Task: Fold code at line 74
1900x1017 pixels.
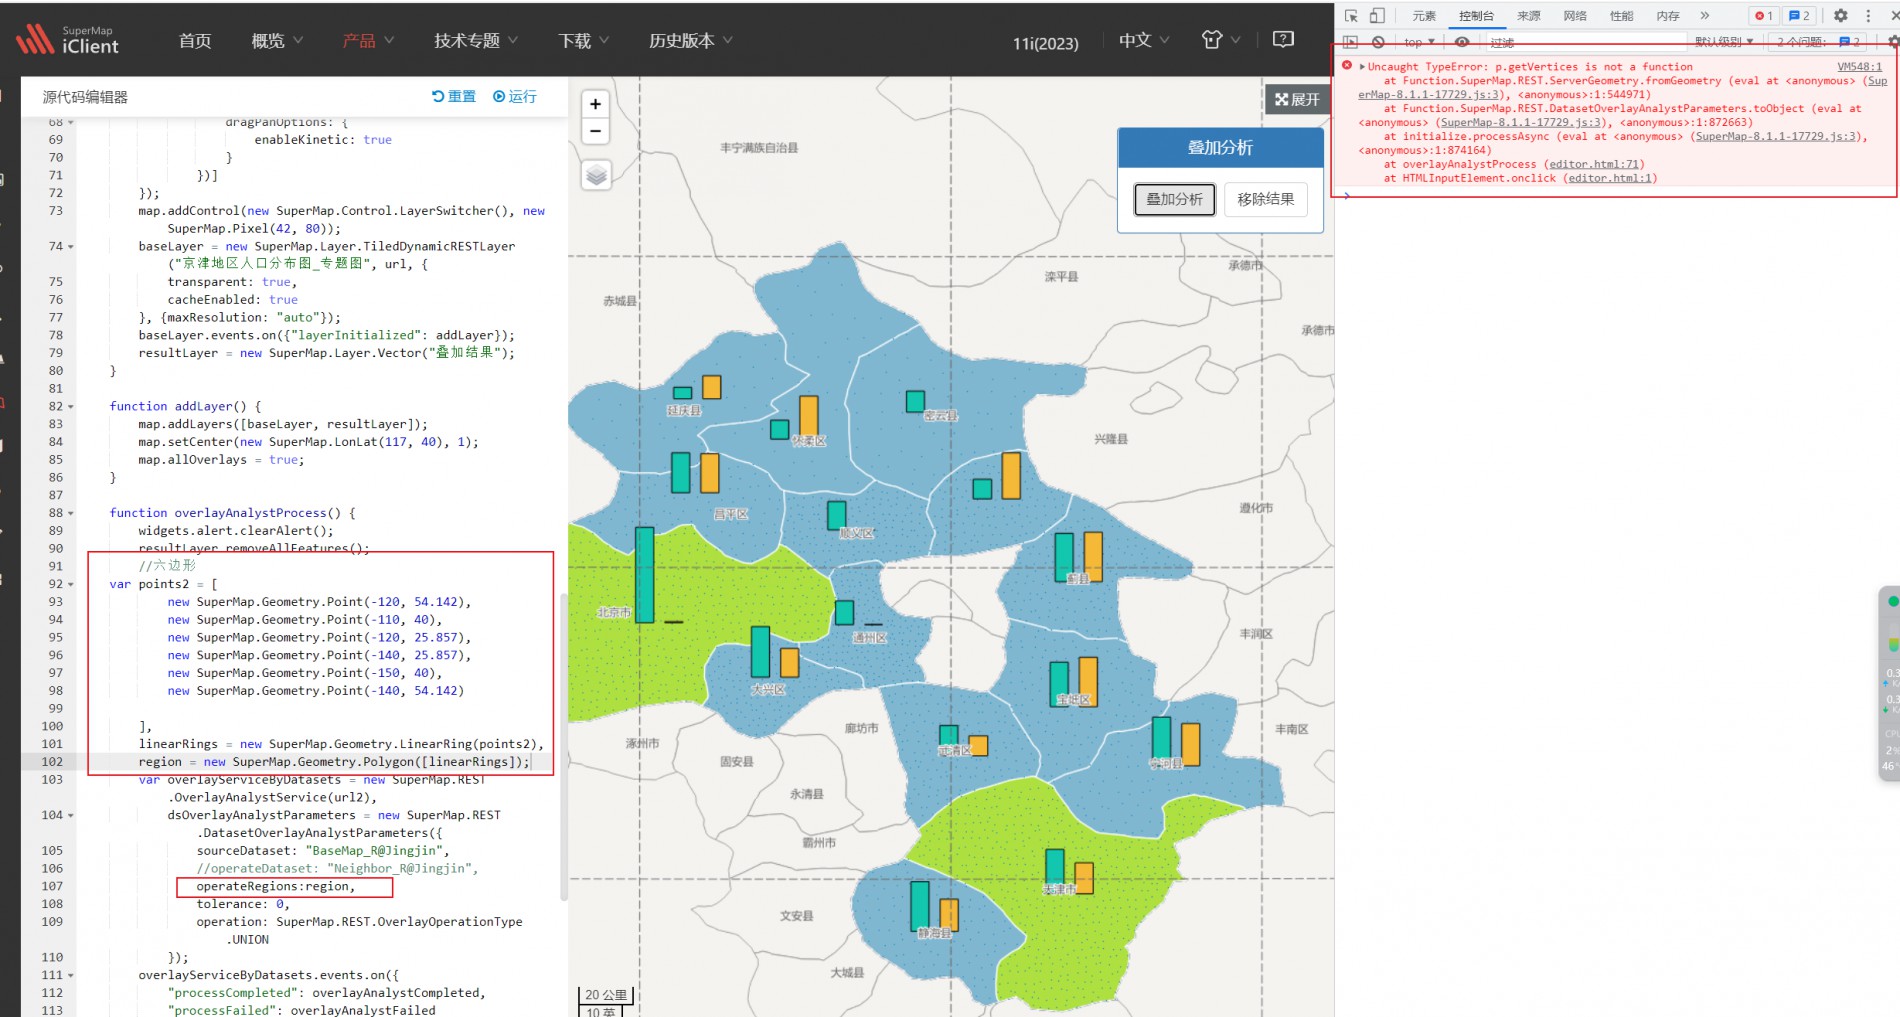Action: pyautogui.click(x=71, y=246)
